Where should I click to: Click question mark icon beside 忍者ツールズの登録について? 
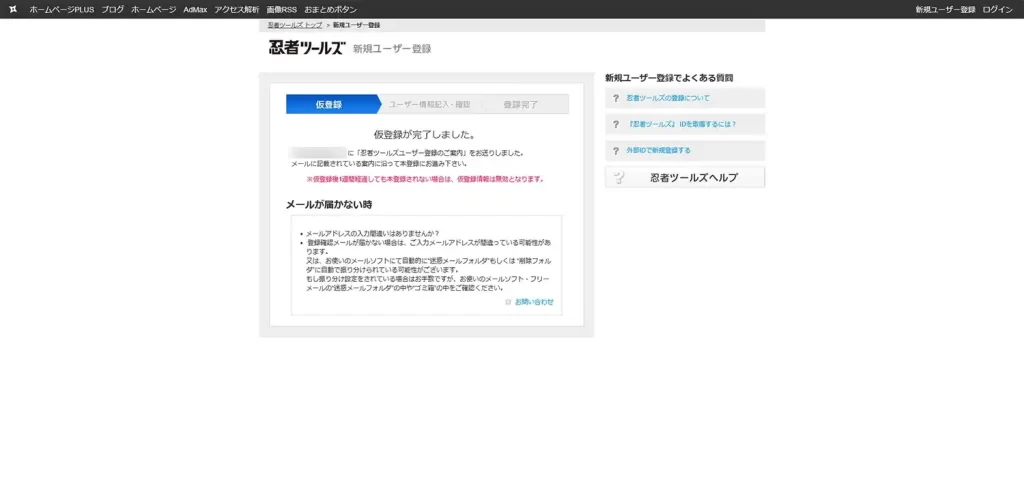(616, 98)
